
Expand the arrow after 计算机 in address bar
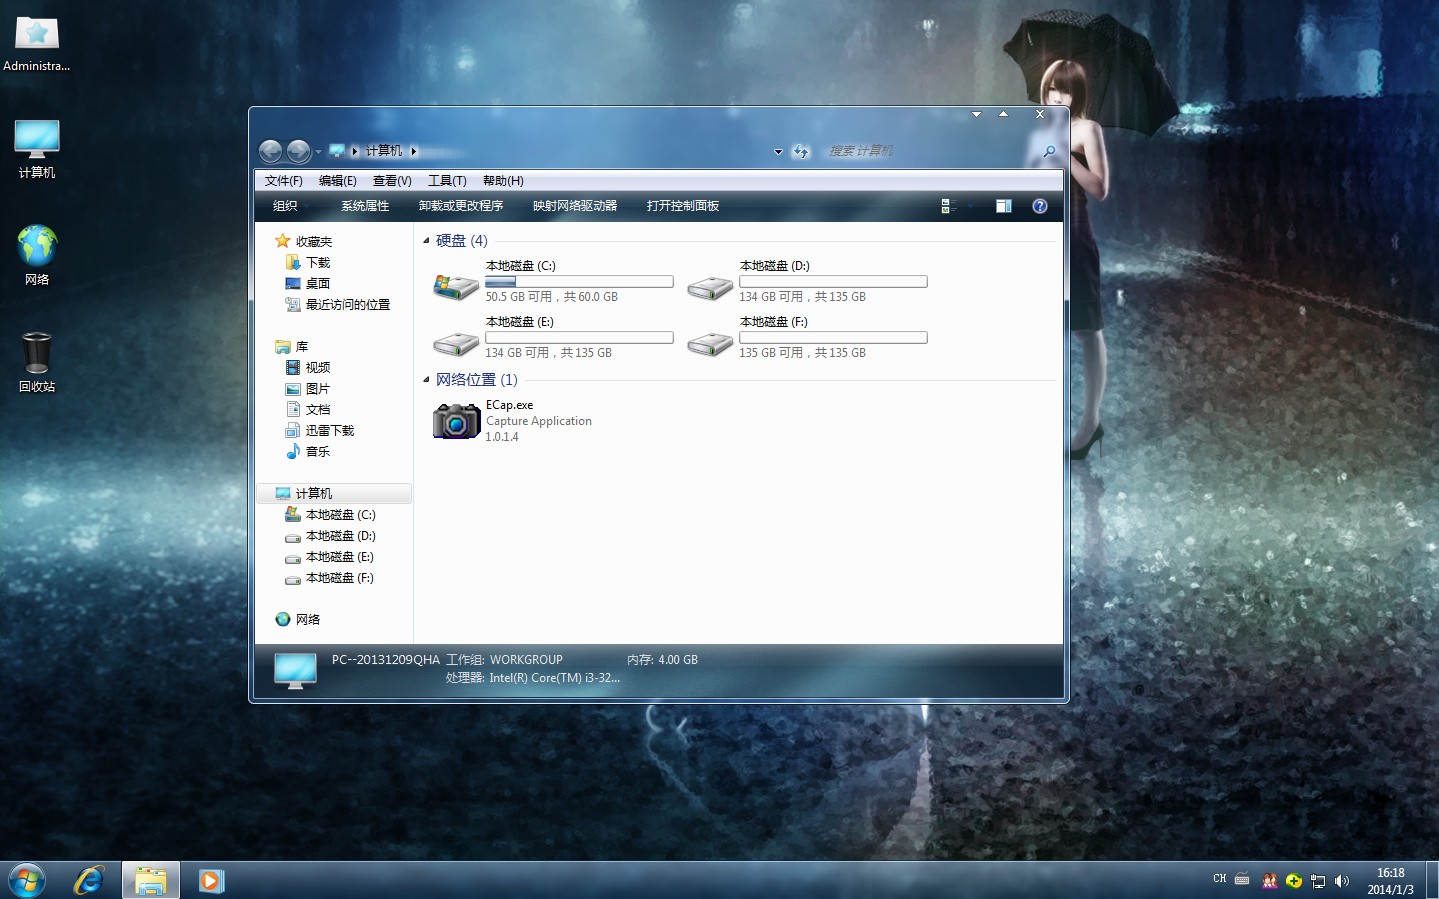click(x=413, y=151)
